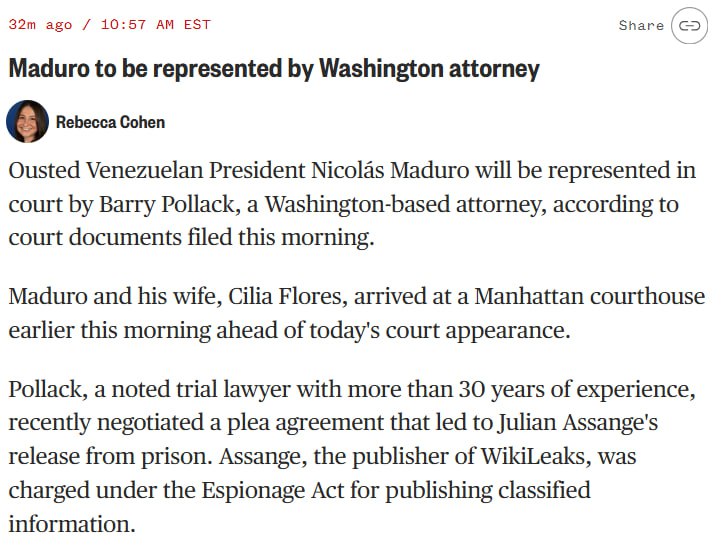The height and width of the screenshot is (552, 725).
Task: Click the "32m ago" relative timestamp
Action: tap(38, 24)
